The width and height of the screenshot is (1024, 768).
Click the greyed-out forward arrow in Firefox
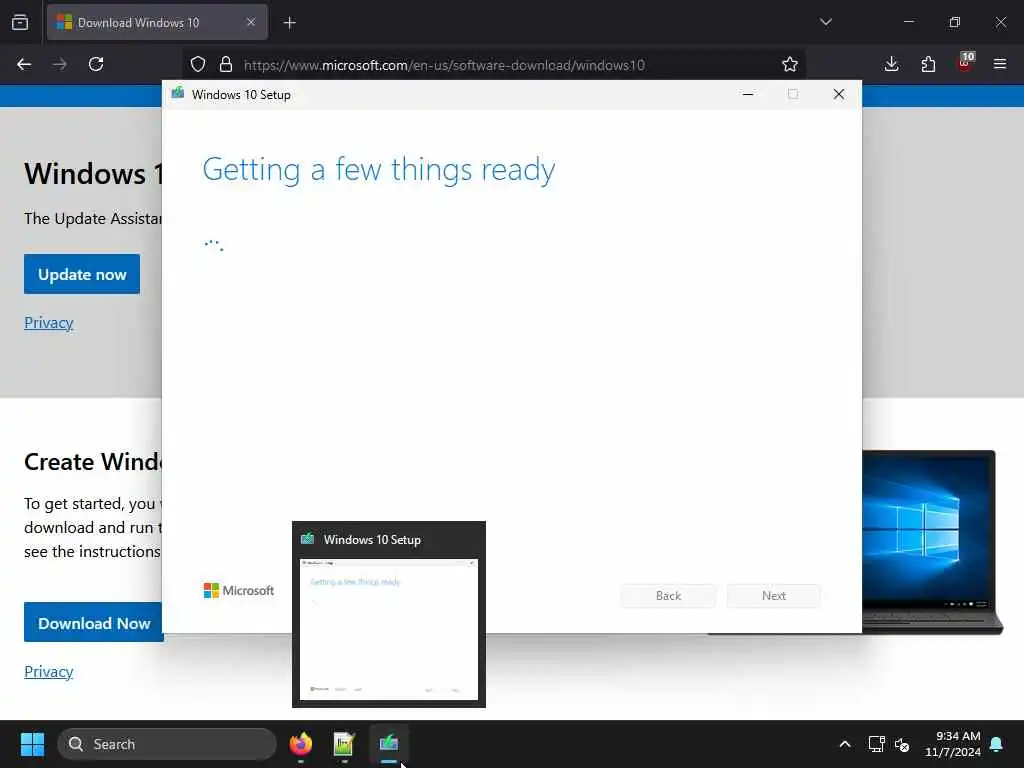(x=60, y=64)
